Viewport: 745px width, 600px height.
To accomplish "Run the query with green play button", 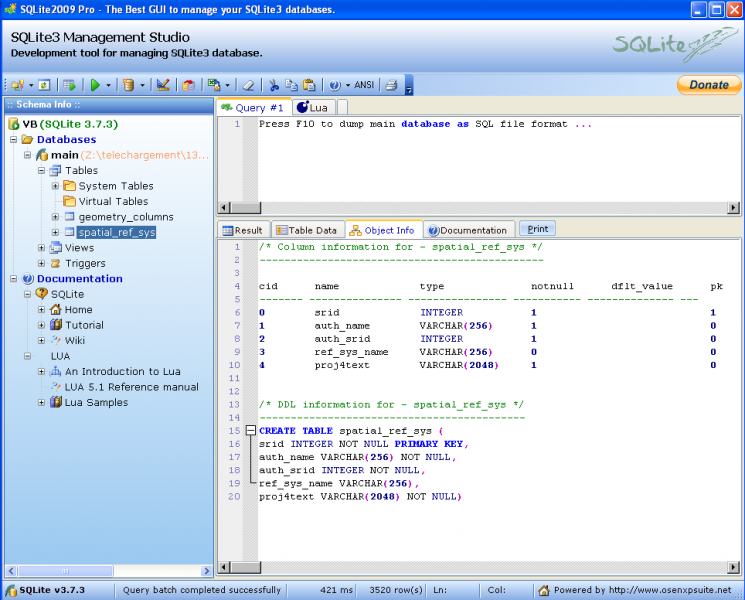I will (x=95, y=85).
